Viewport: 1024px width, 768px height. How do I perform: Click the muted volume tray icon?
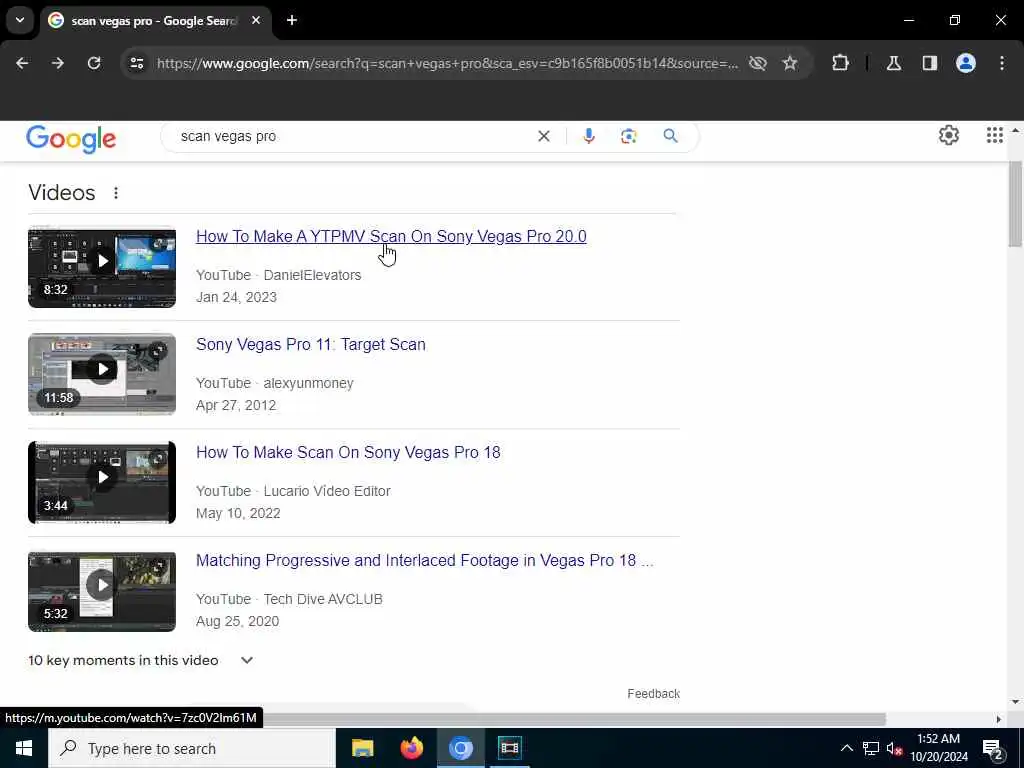pyautogui.click(x=894, y=748)
